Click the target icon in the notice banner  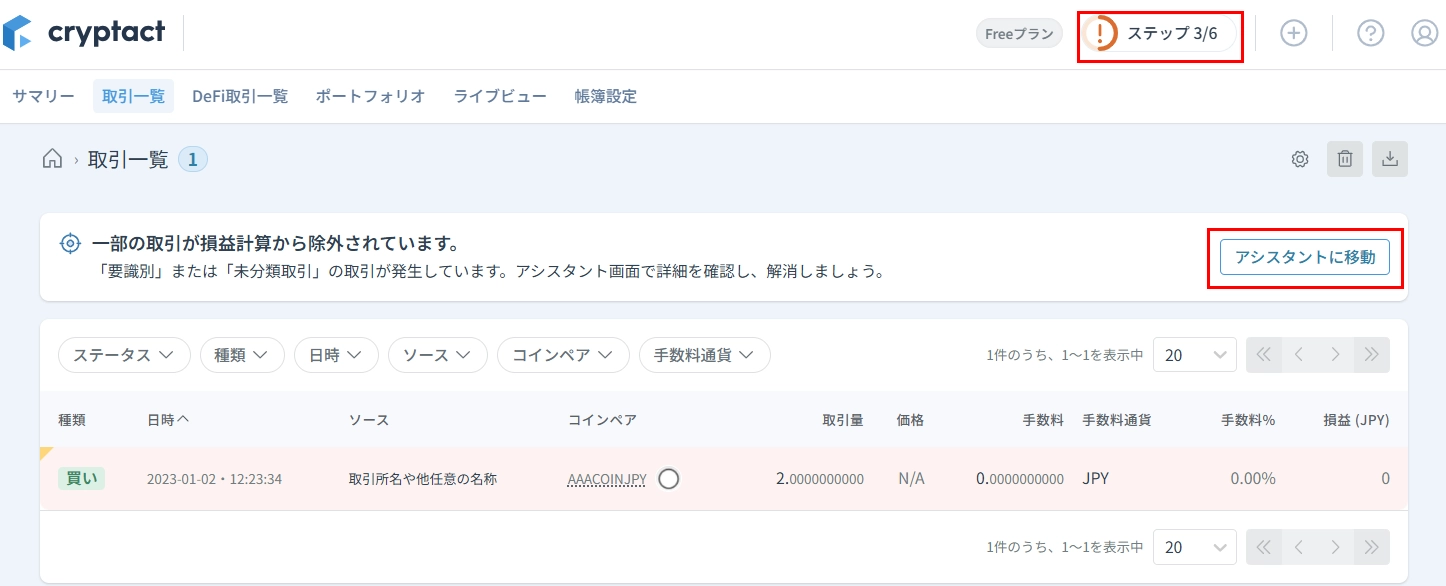70,243
